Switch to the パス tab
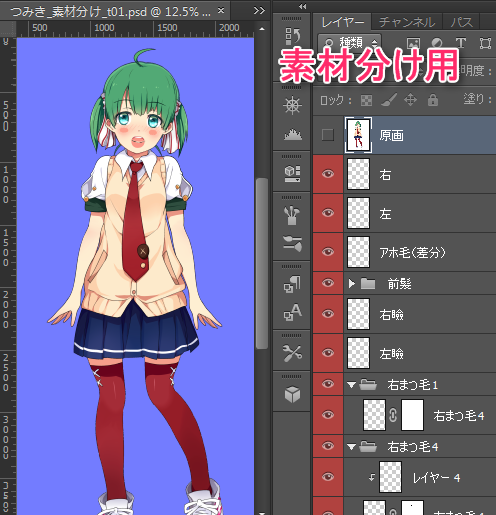This screenshot has height=515, width=496. [x=462, y=22]
